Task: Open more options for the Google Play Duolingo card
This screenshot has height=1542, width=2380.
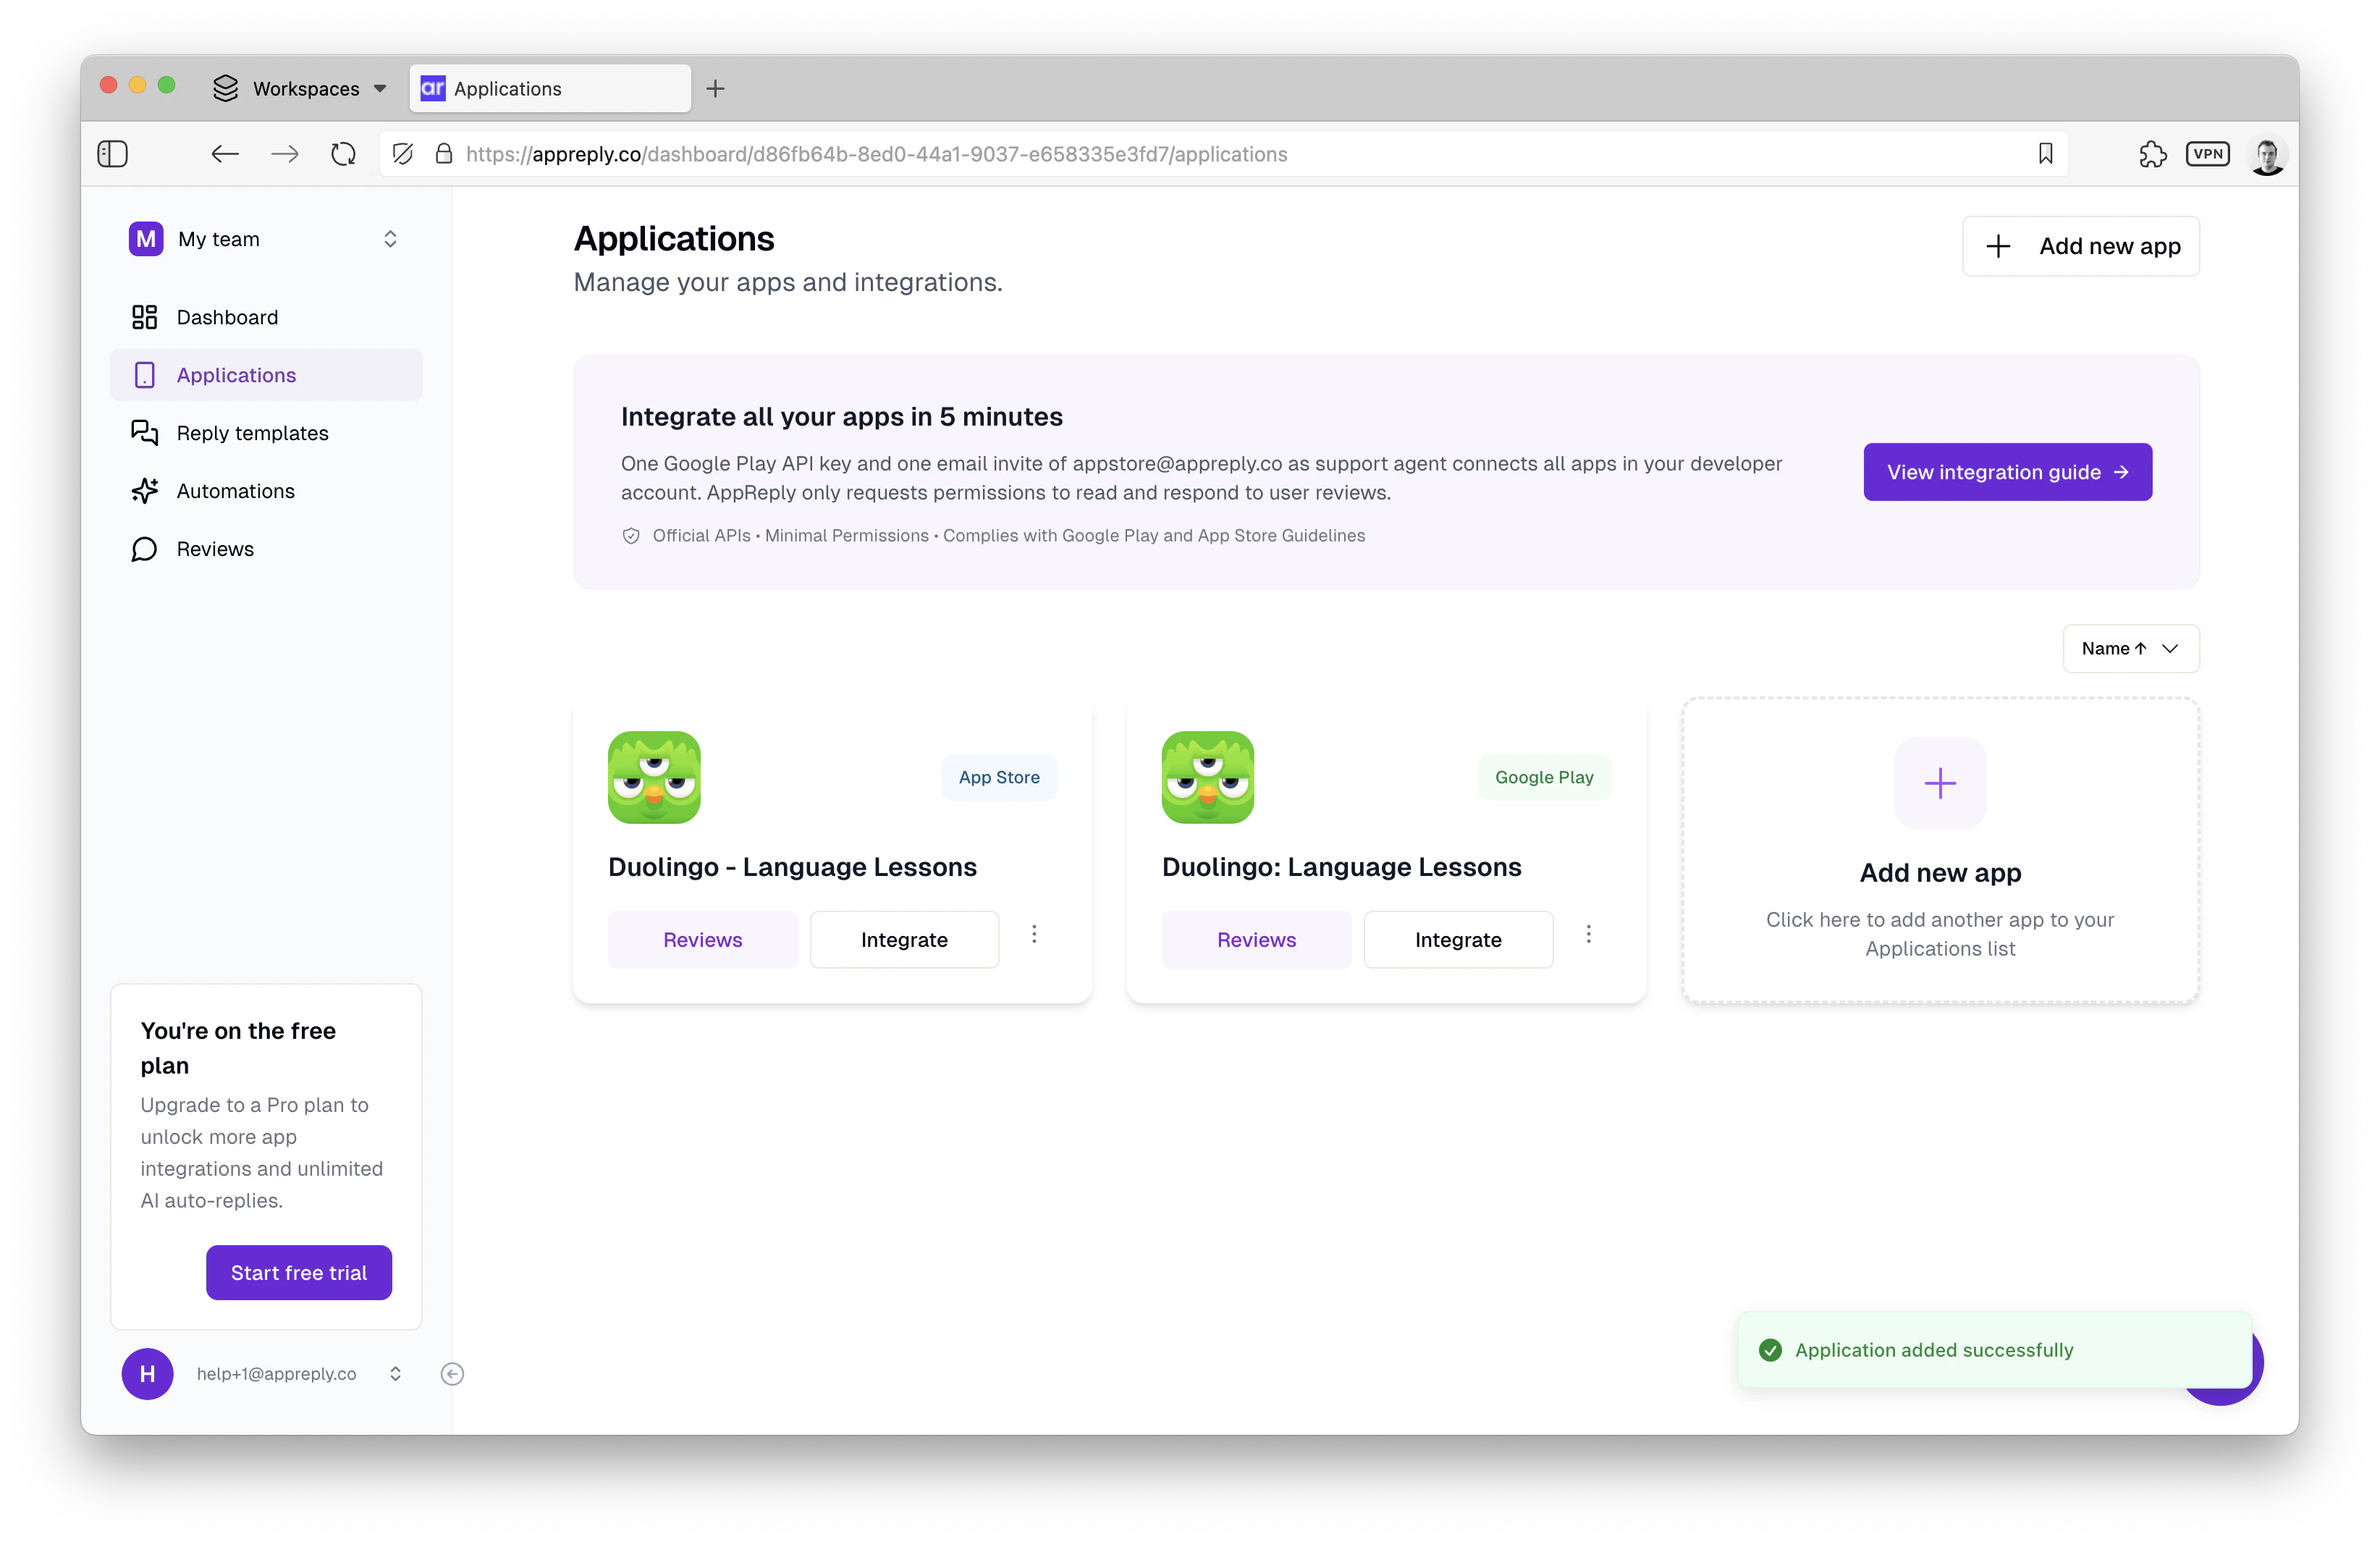Action: coord(1588,934)
